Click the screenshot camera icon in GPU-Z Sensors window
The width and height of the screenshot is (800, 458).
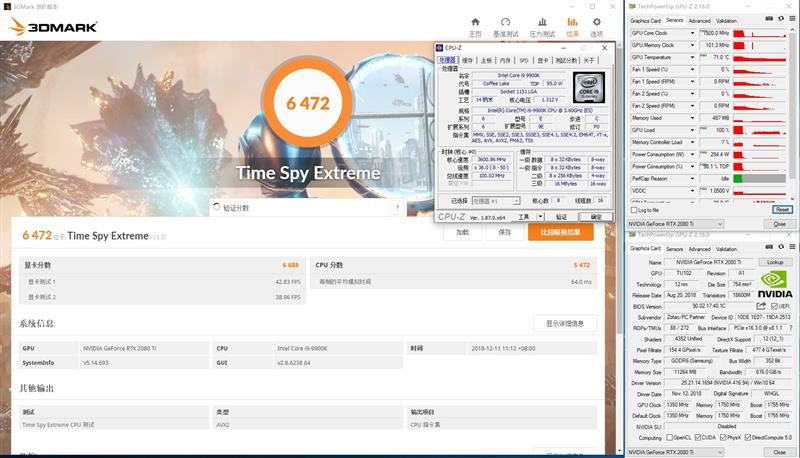(769, 19)
